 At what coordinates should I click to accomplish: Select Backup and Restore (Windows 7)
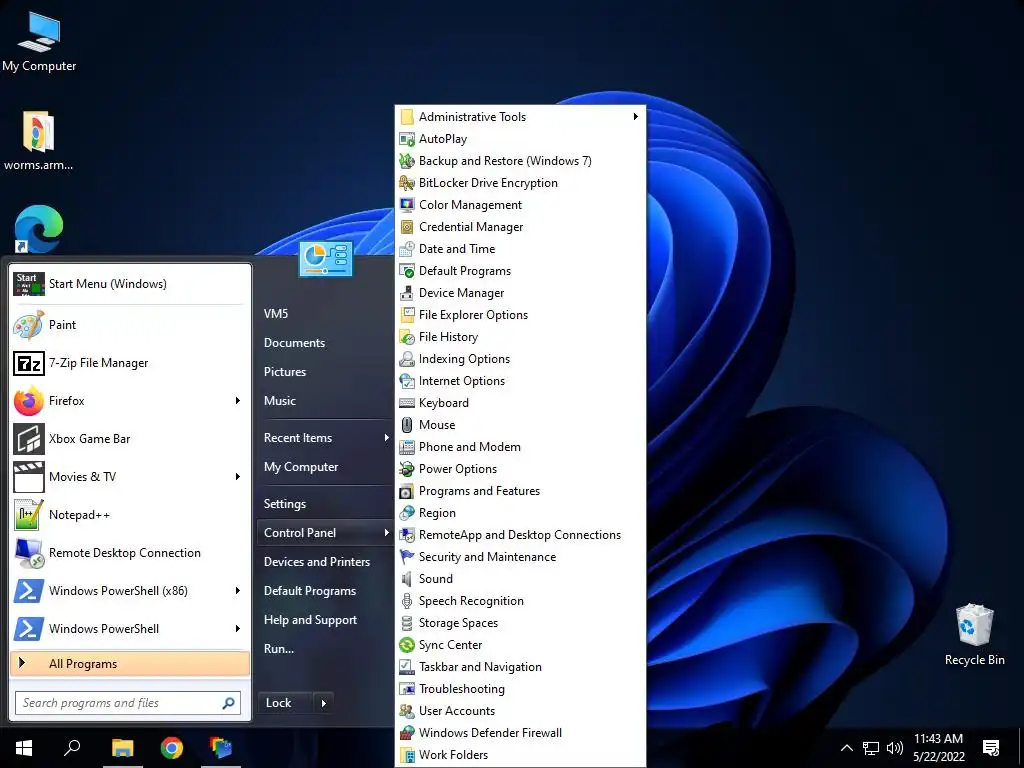click(x=505, y=161)
